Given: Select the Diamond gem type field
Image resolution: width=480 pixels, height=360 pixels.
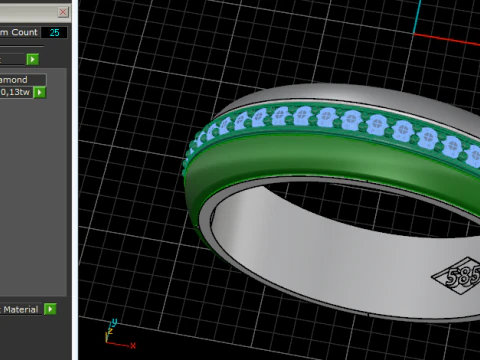Looking at the screenshot, I should pos(23,80).
